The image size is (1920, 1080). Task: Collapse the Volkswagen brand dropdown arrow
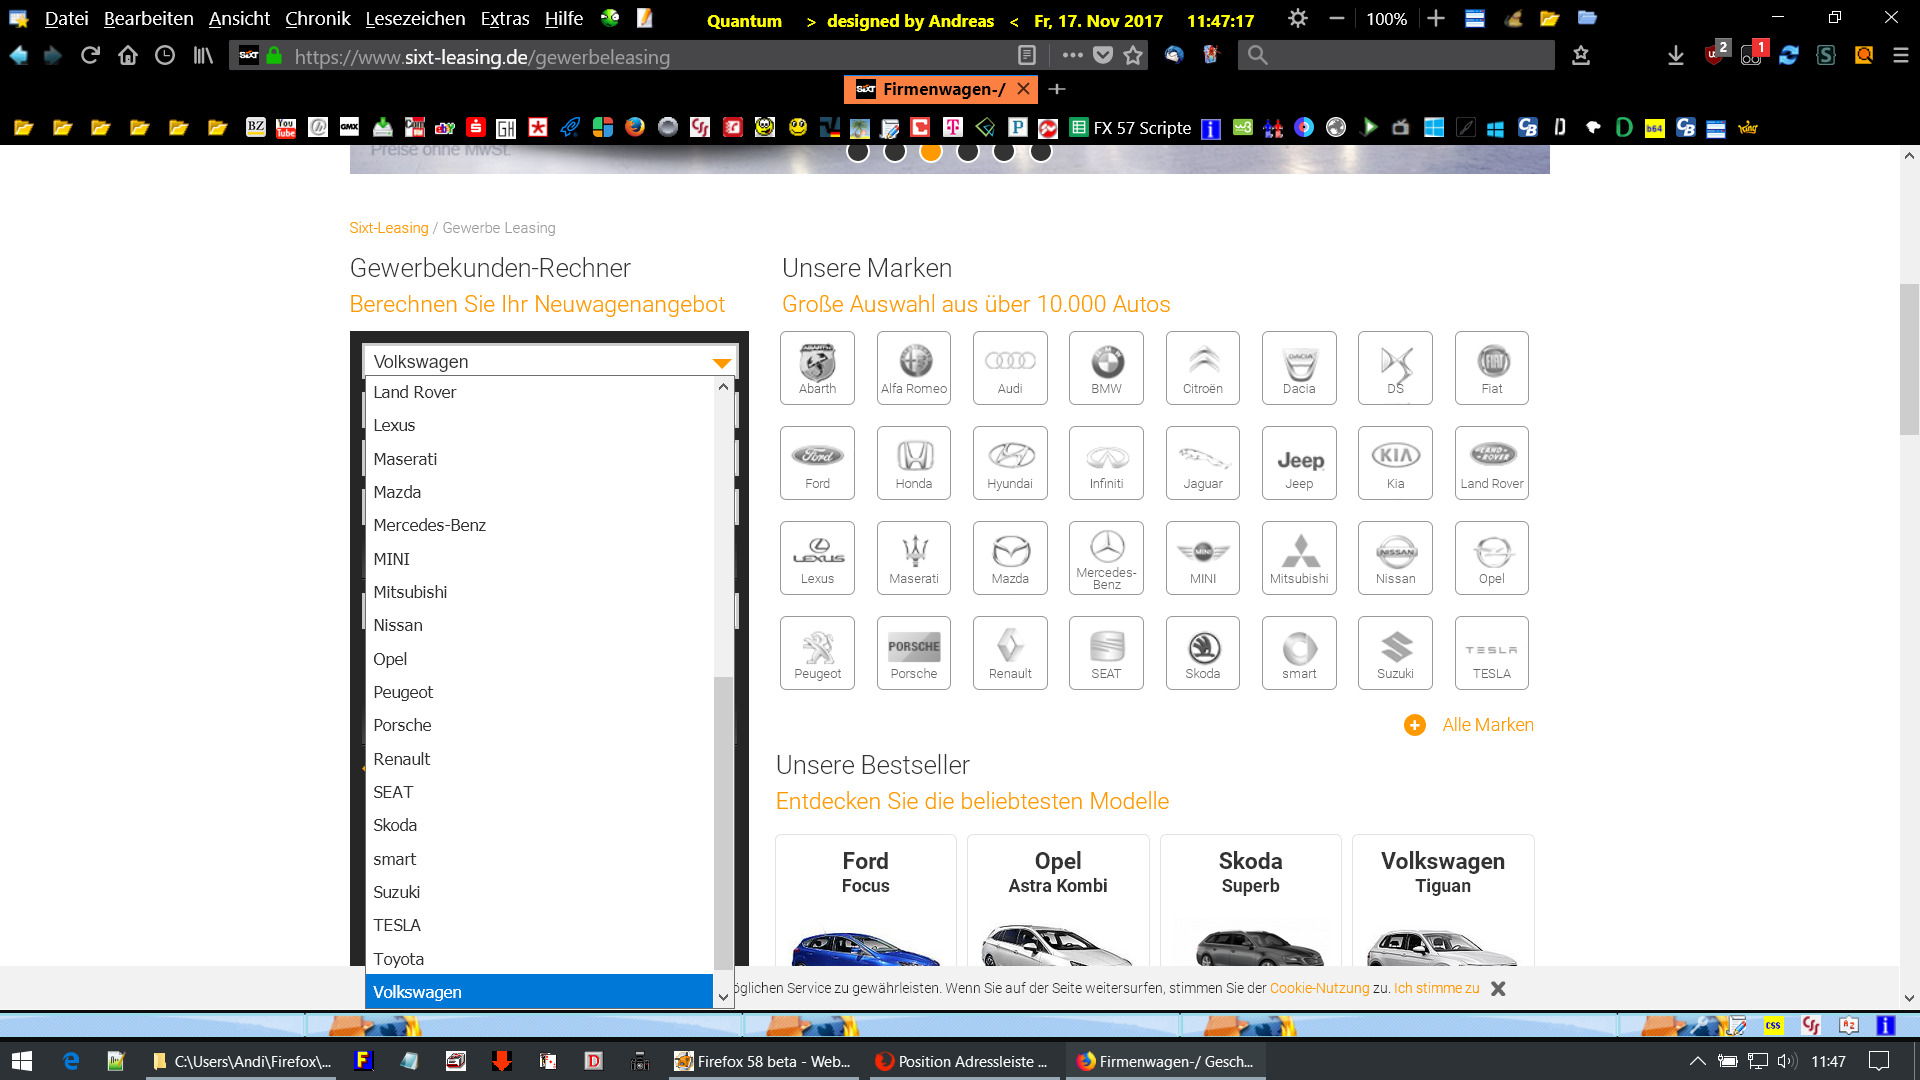[722, 362]
